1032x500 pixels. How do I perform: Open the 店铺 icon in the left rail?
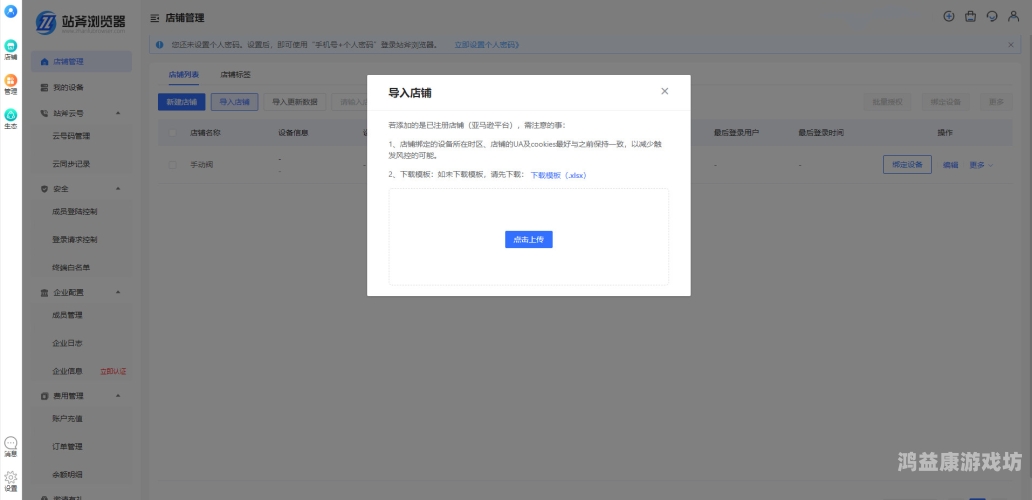click(11, 49)
